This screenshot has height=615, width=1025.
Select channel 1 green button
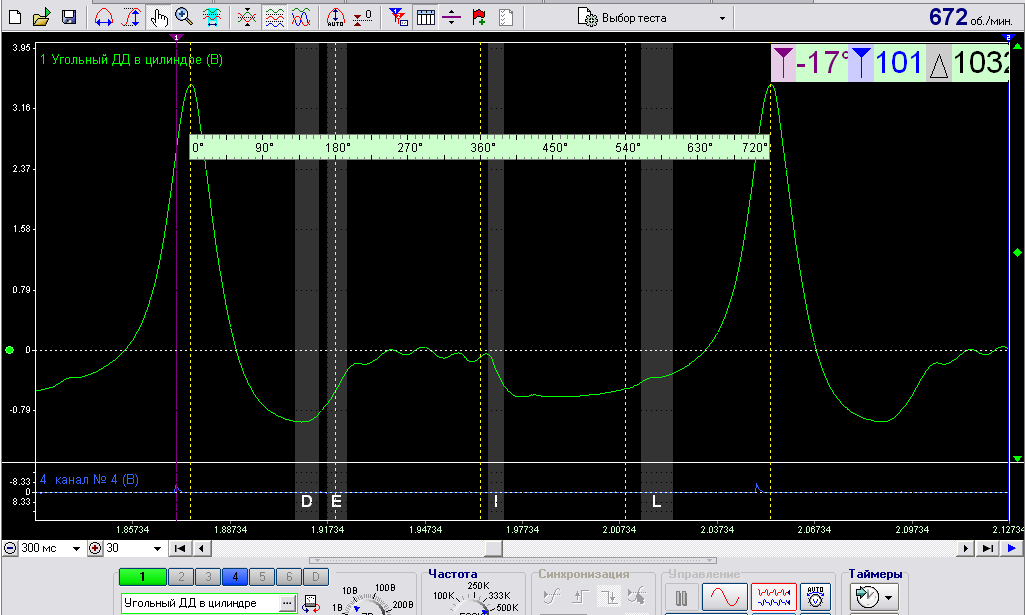coord(143,577)
